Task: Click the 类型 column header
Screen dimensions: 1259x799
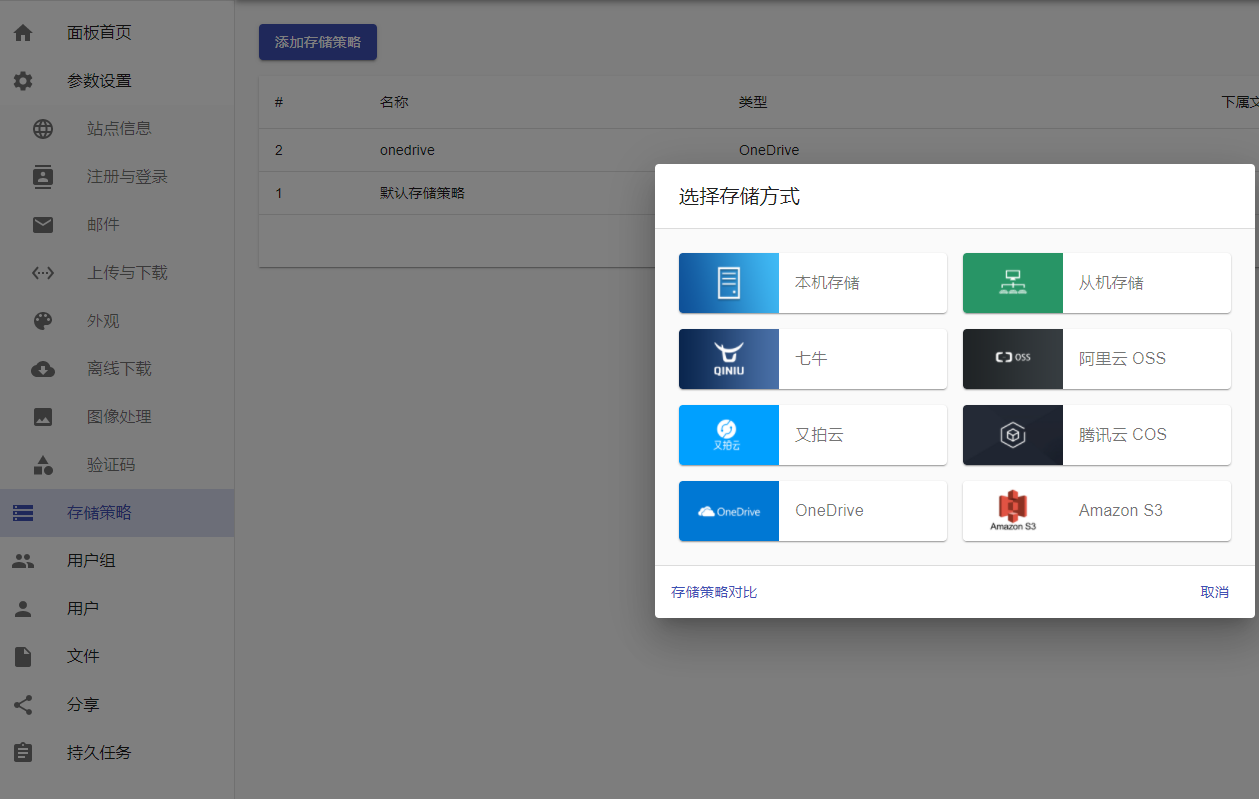Action: click(753, 102)
